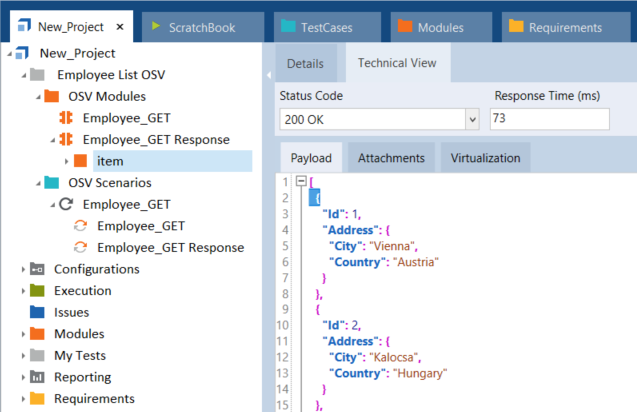Expand the Execution folder
Screen dimensions: 637x412
point(23,291)
